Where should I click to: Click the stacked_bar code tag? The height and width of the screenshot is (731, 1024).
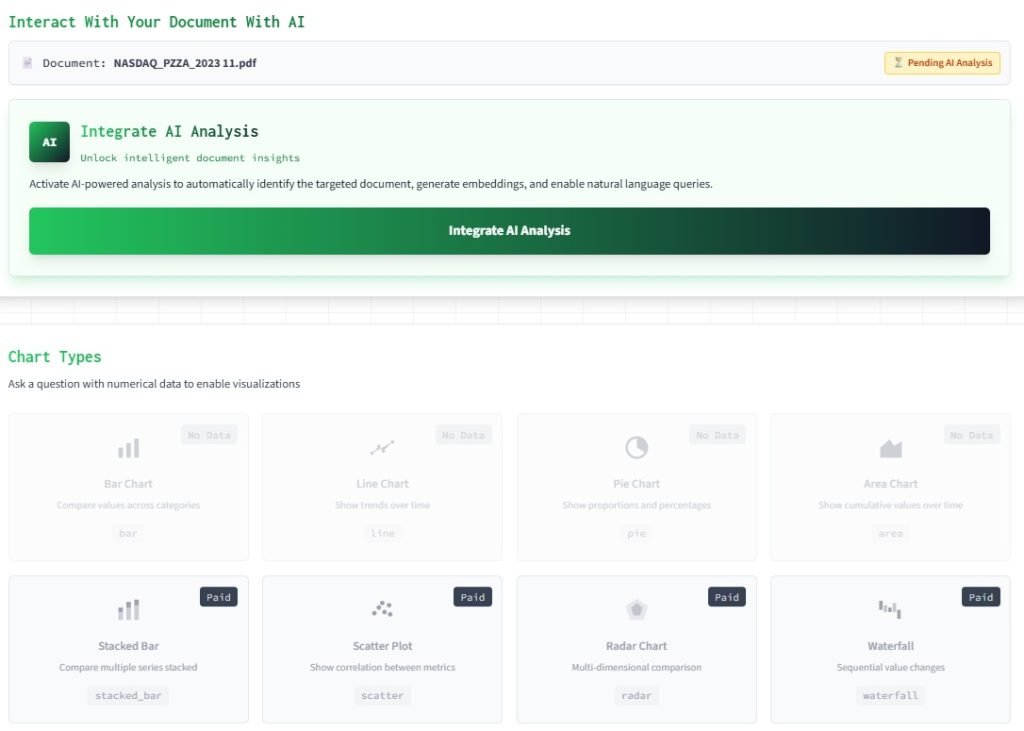coord(128,695)
